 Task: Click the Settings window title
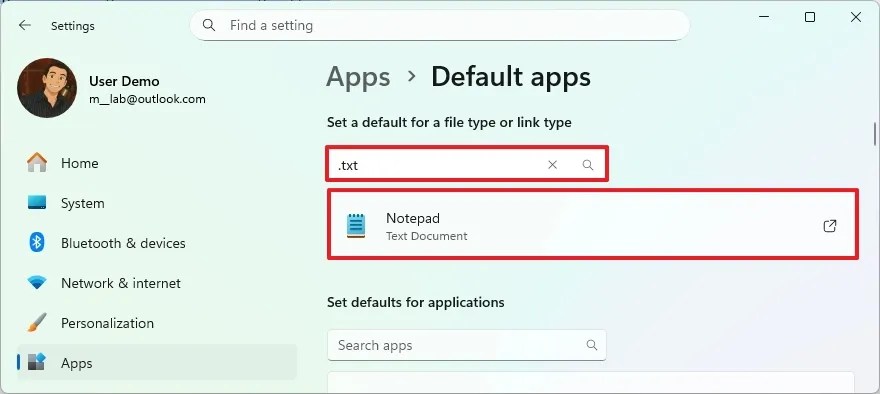73,26
